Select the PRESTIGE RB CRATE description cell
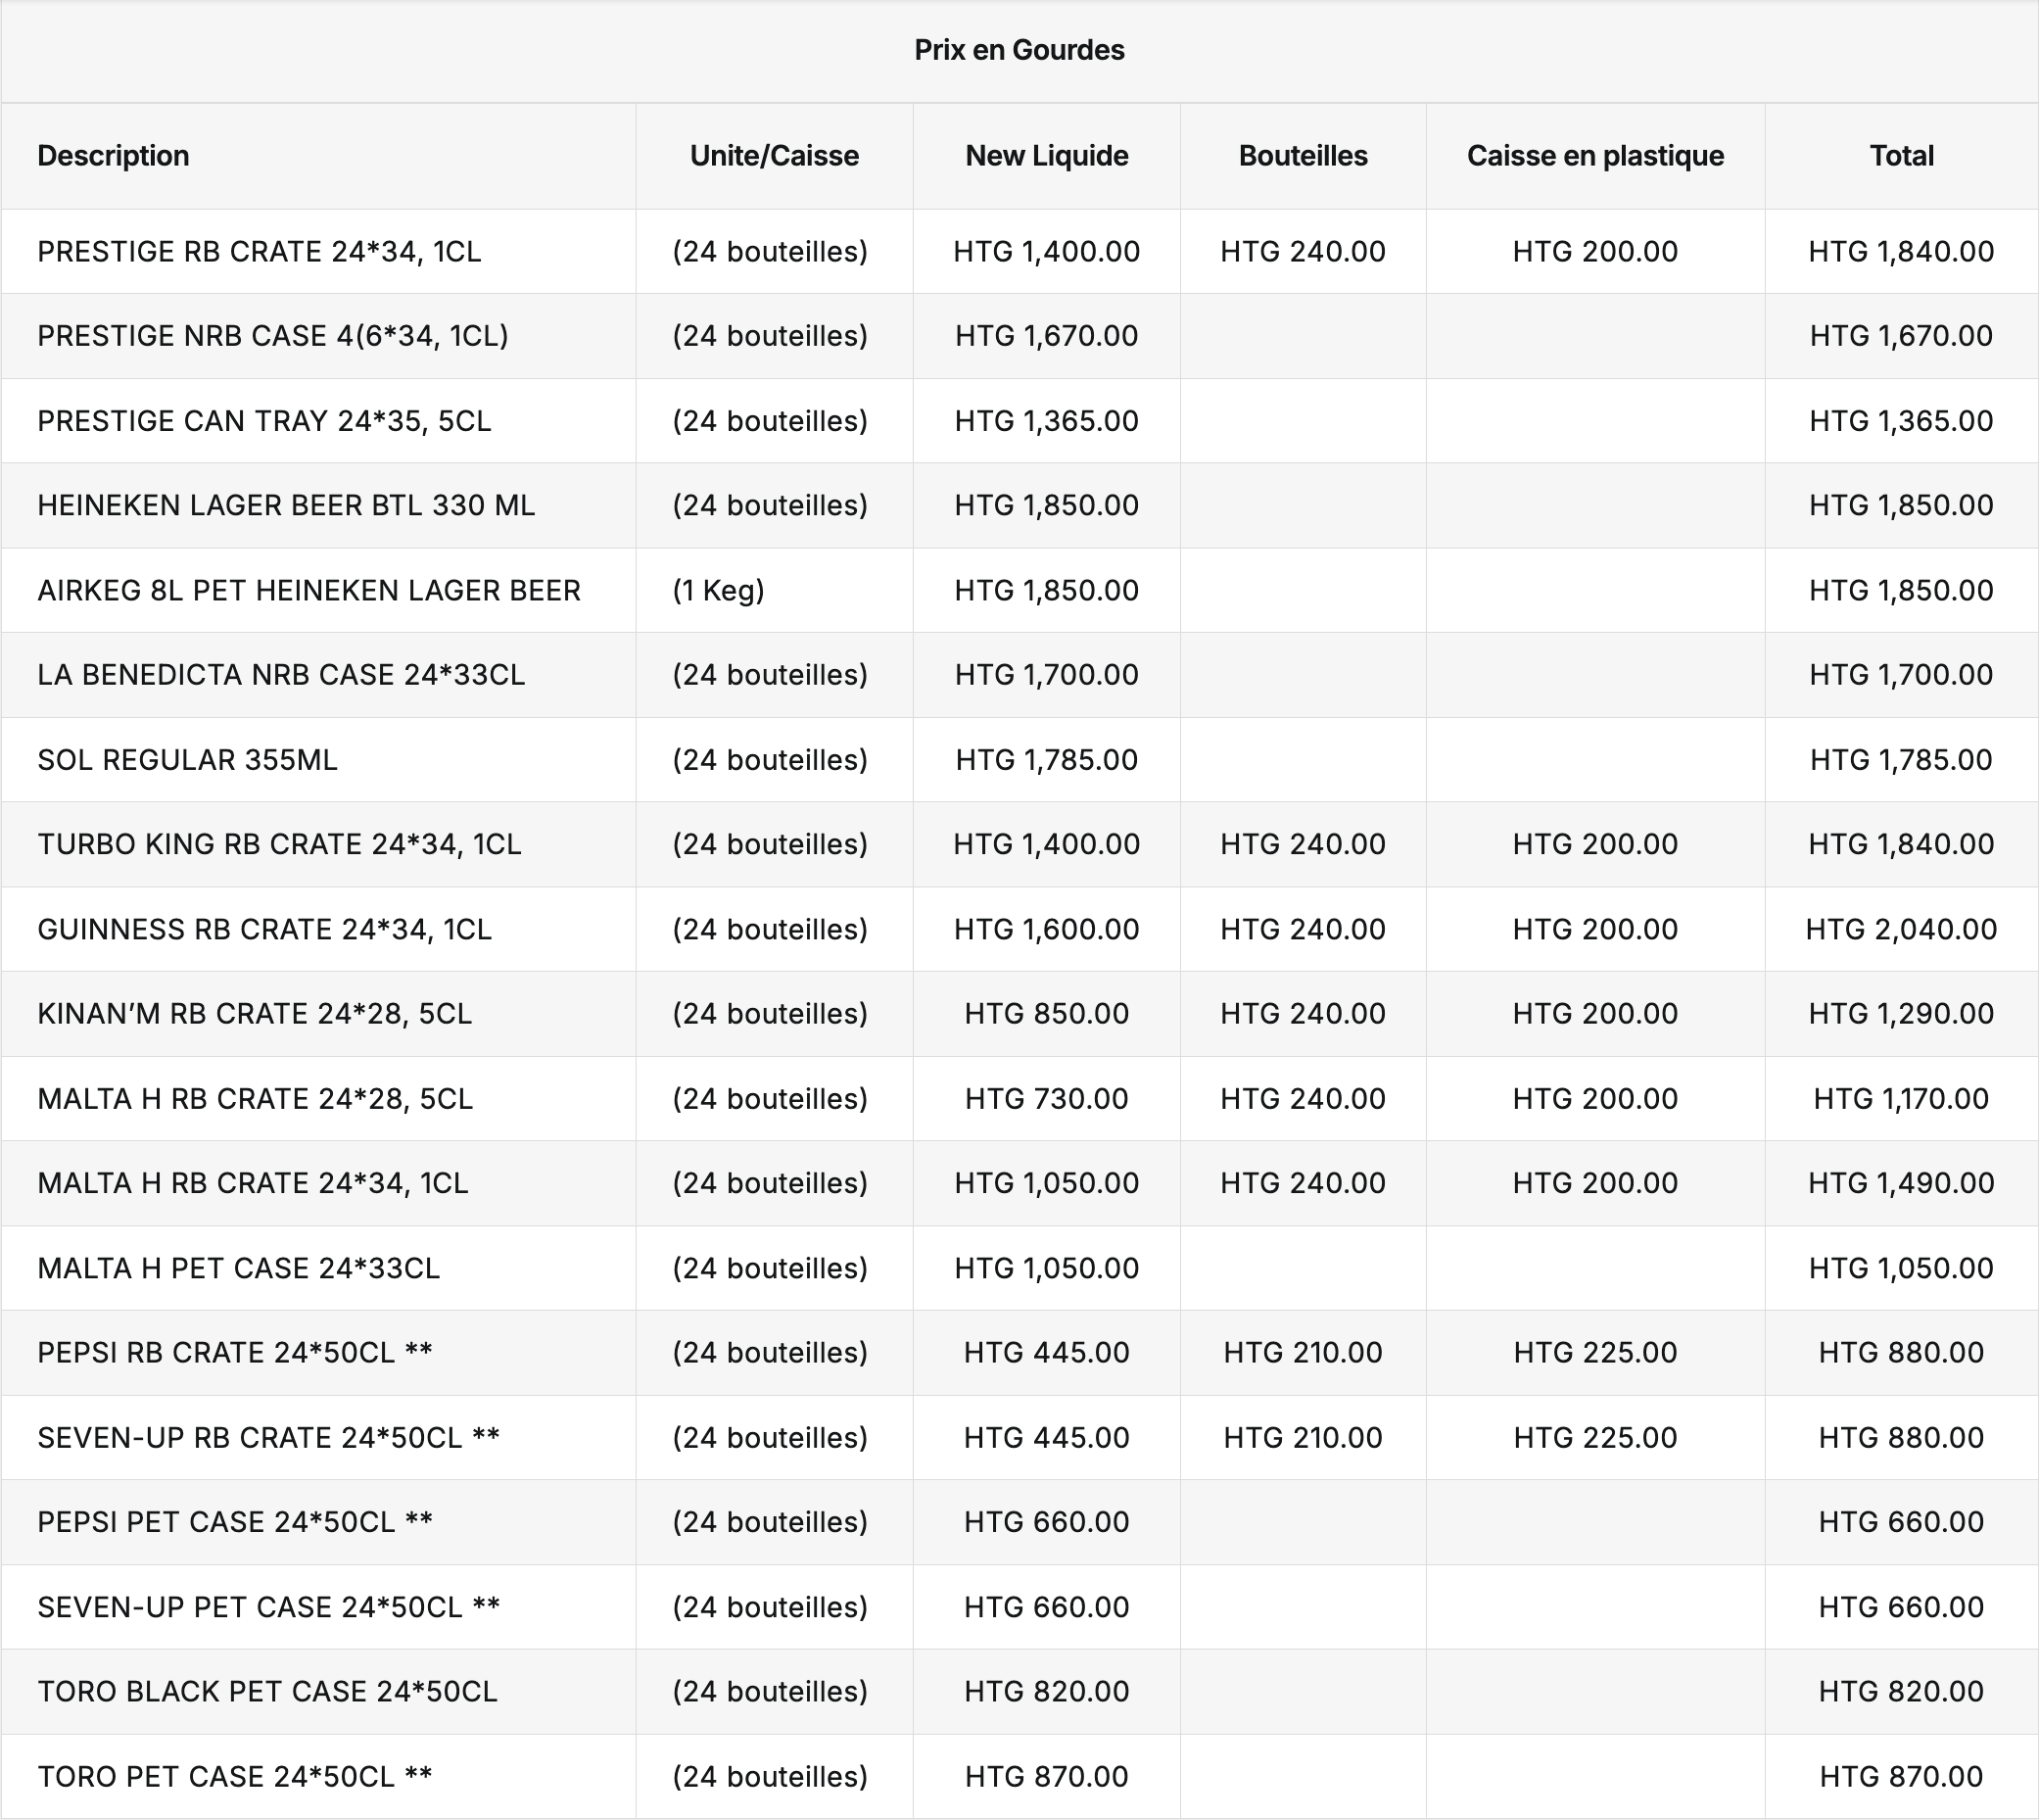Image resolution: width=2039 pixels, height=1820 pixels. pos(259,251)
